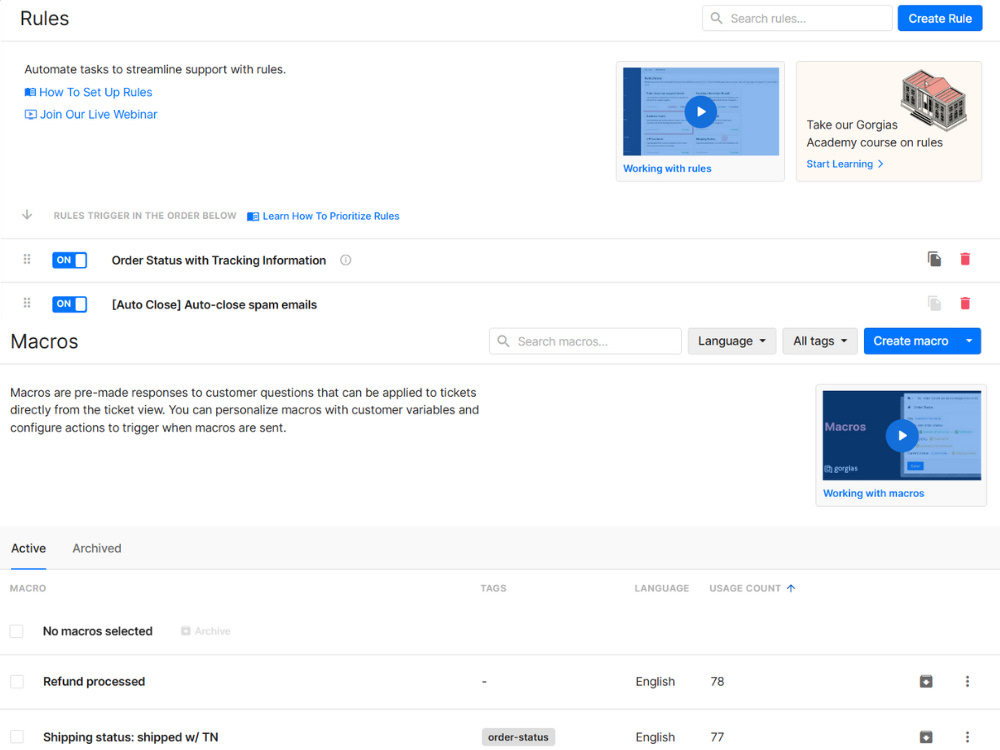Expand the Create macro dropdown arrow

(x=969, y=341)
